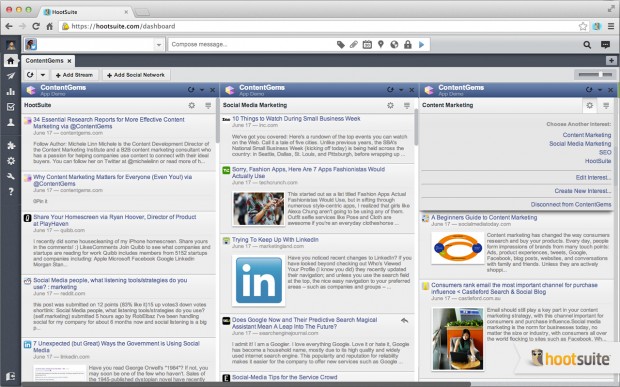The width and height of the screenshot is (620, 387).
Task: Adjust the column width slider
Action: click(595, 74)
